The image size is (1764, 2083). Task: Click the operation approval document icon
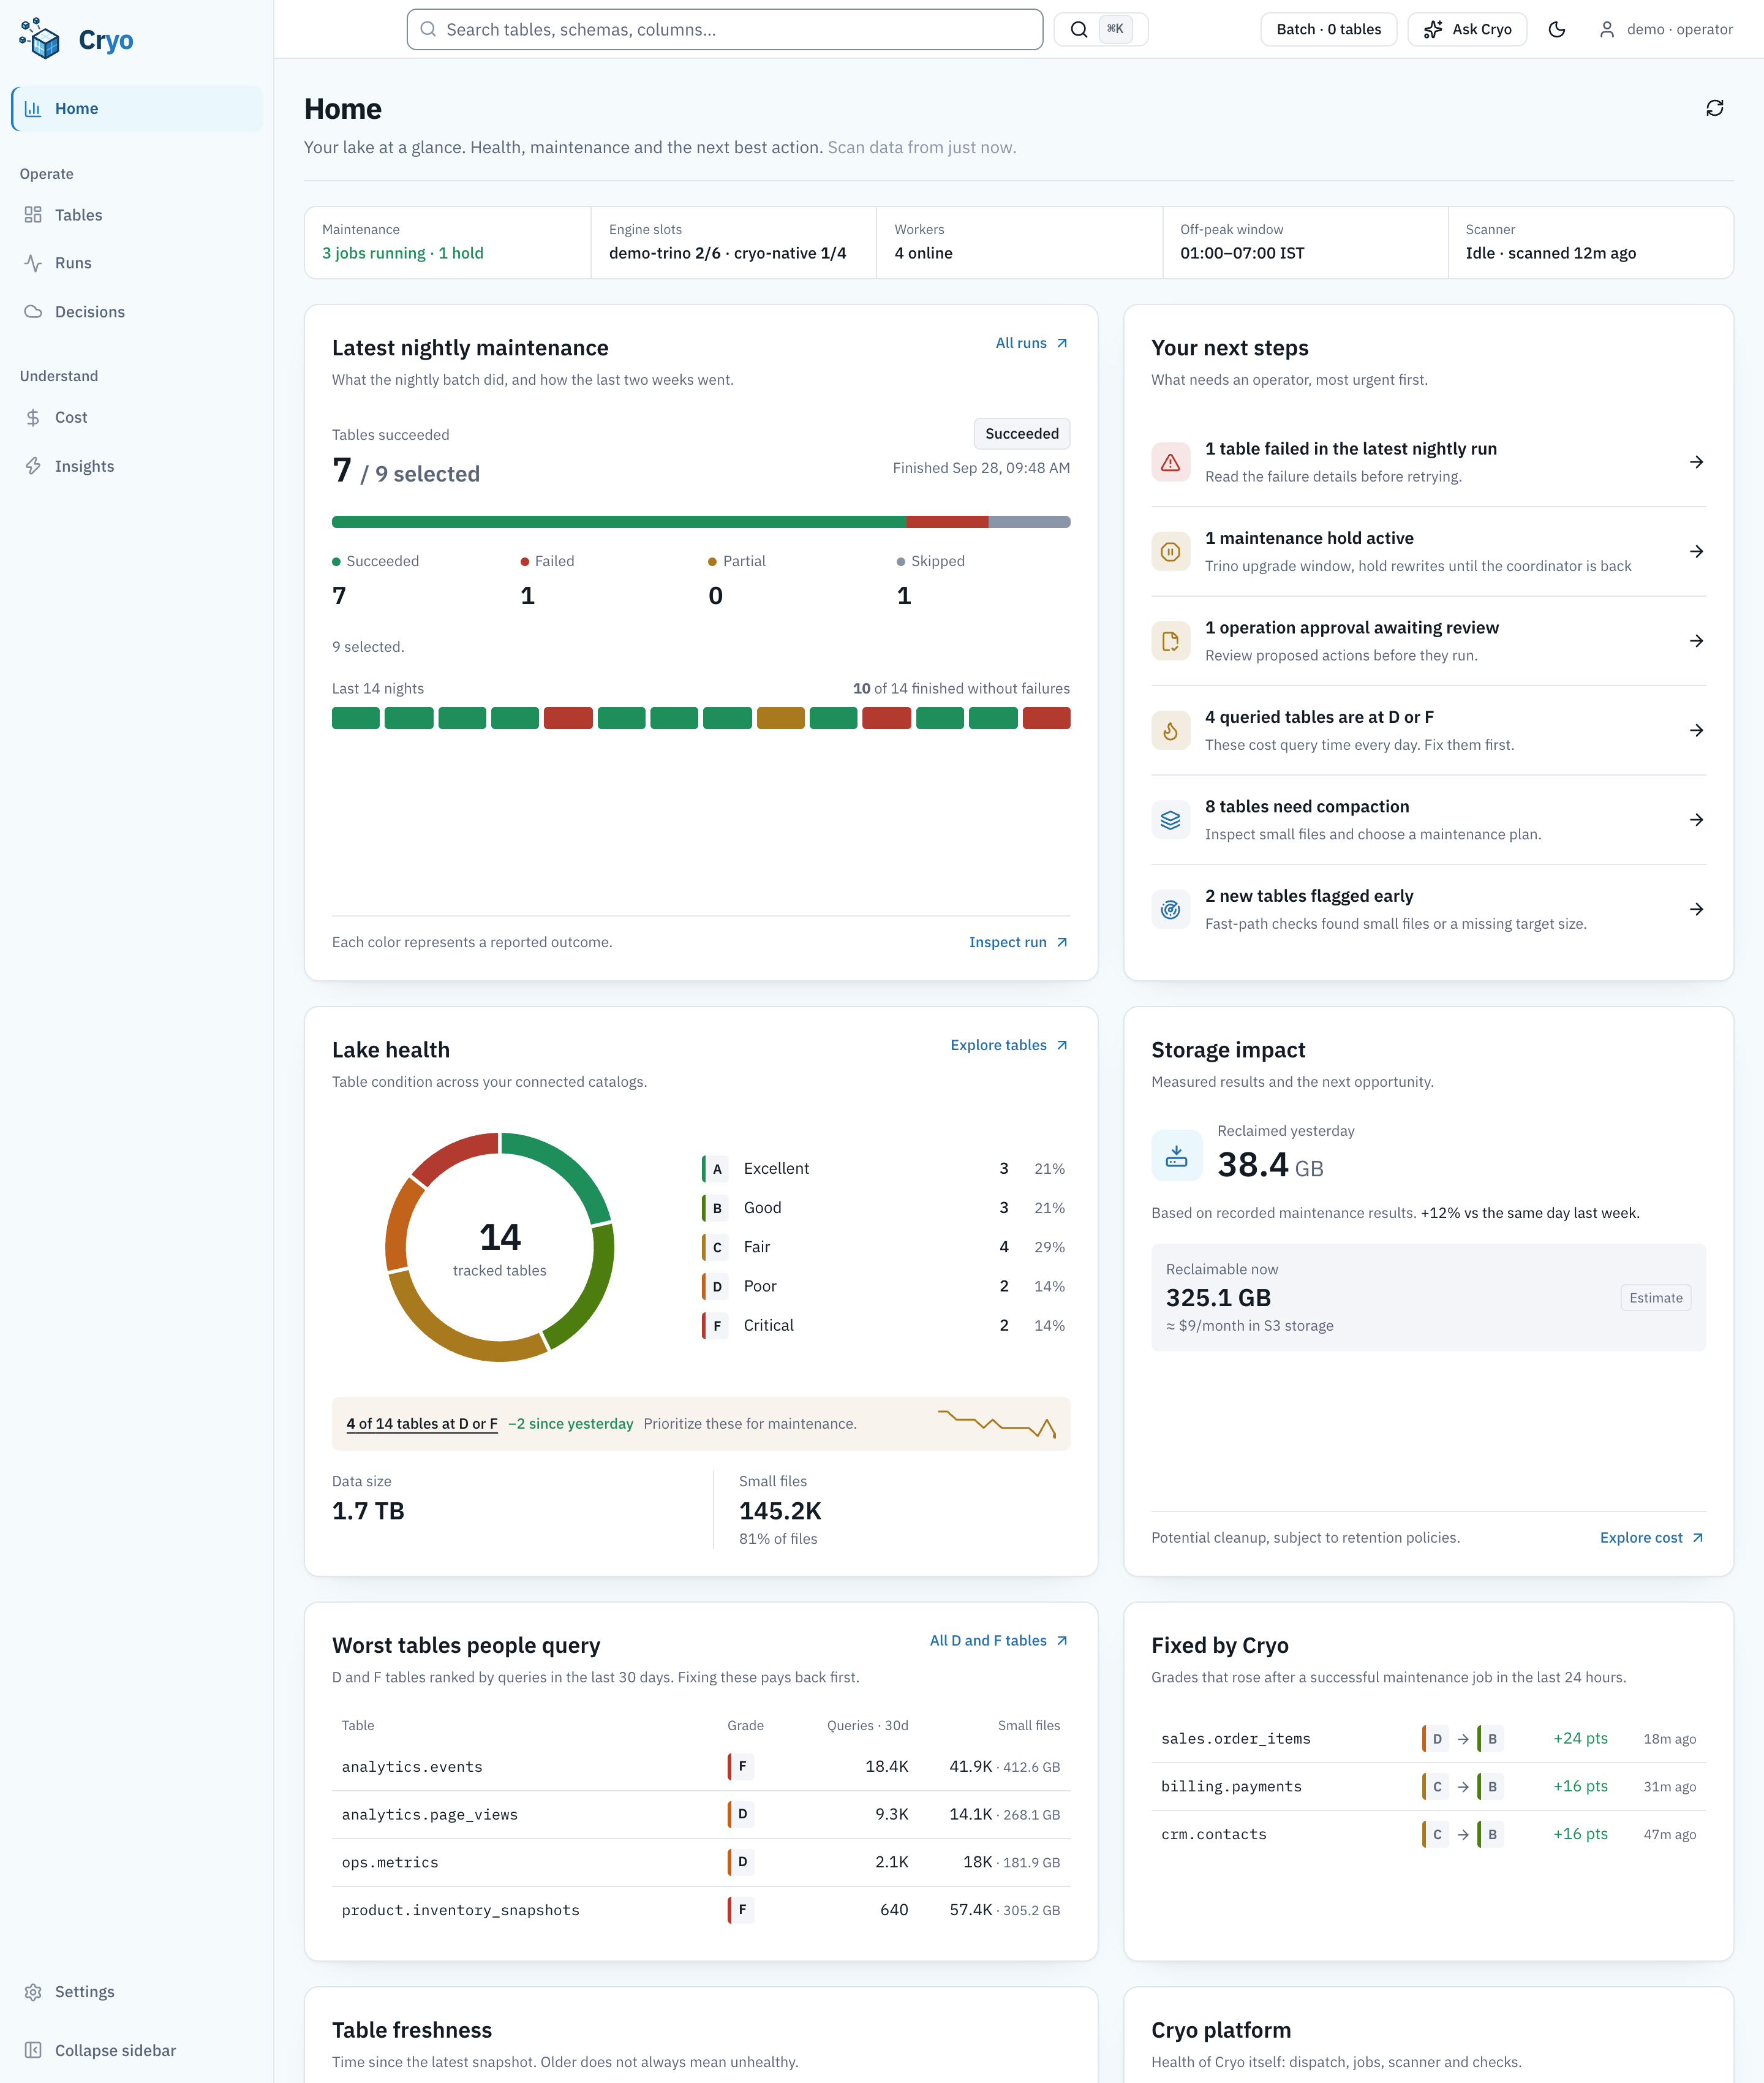click(x=1170, y=641)
